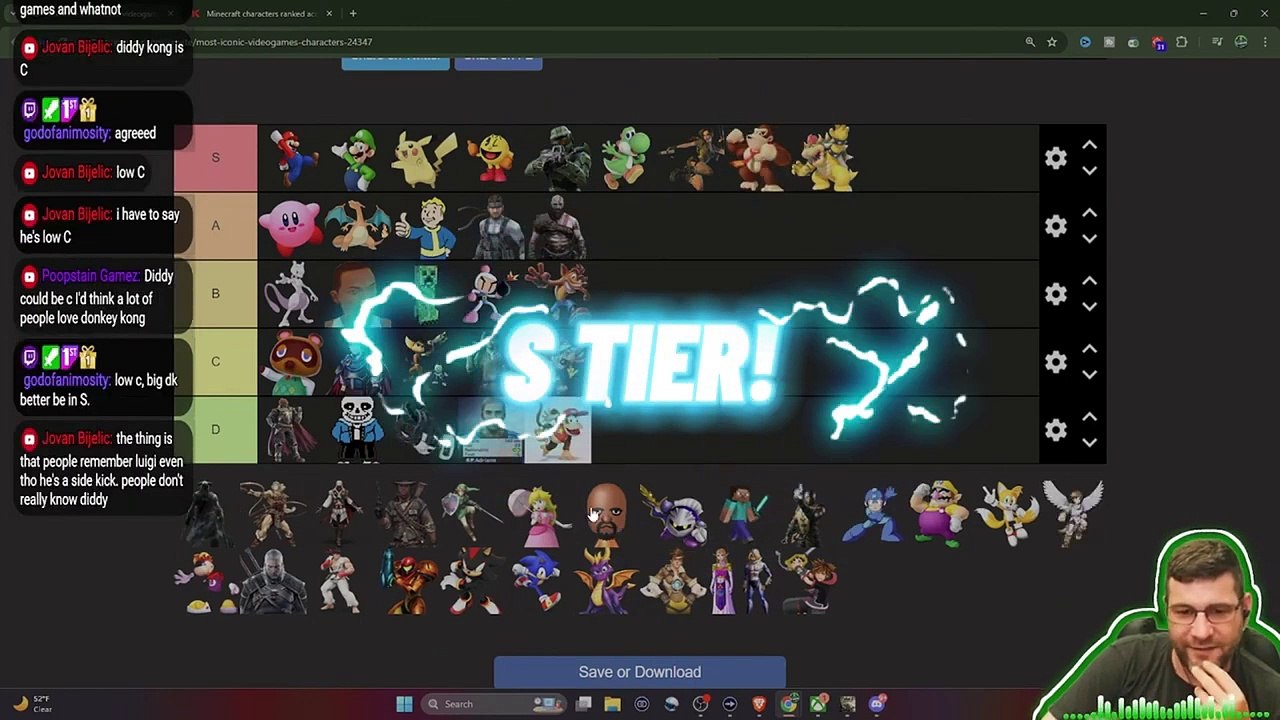The image size is (1280, 720).
Task: Select Vault Boy in the A tier
Action: [424, 226]
